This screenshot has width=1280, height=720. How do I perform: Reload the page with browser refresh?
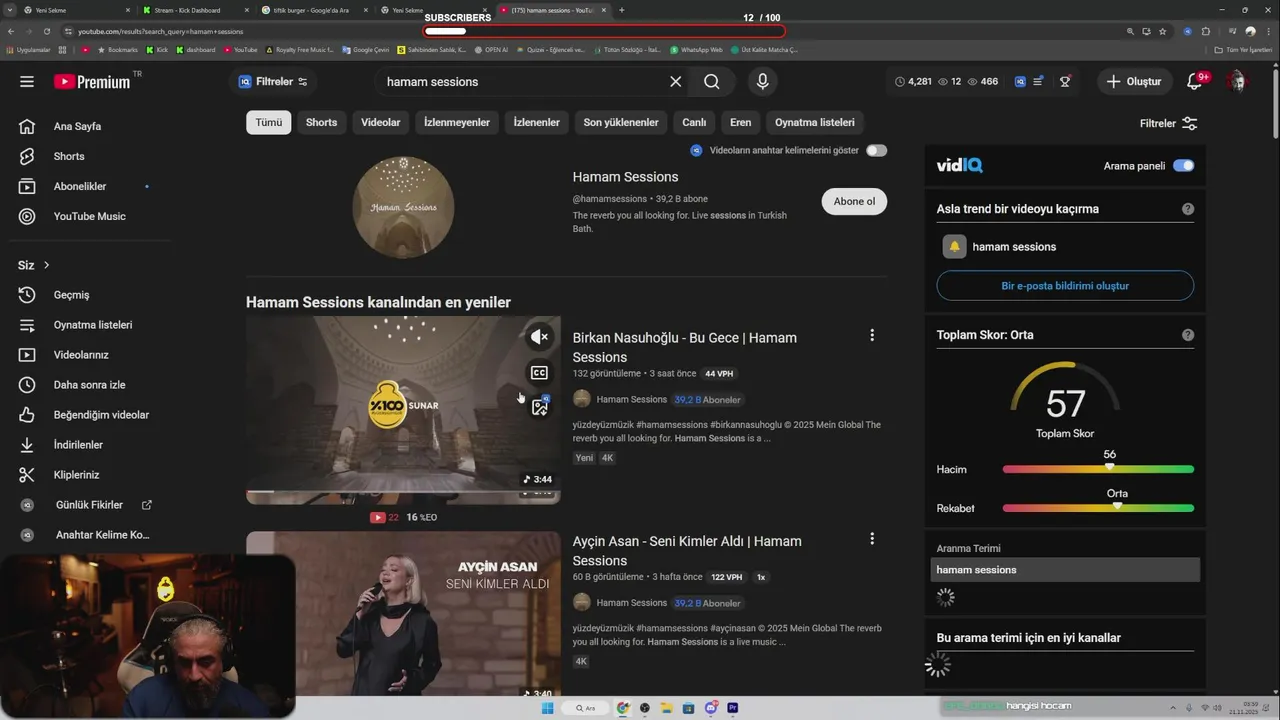click(x=47, y=31)
